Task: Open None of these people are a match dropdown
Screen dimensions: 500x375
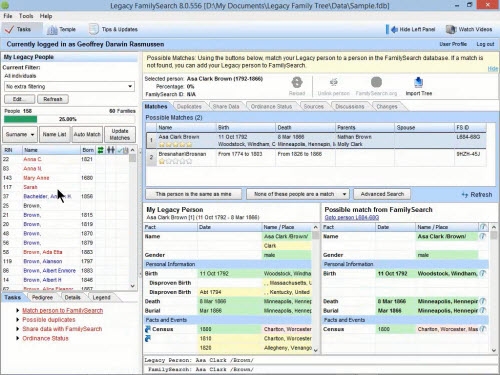Action: [x=298, y=194]
